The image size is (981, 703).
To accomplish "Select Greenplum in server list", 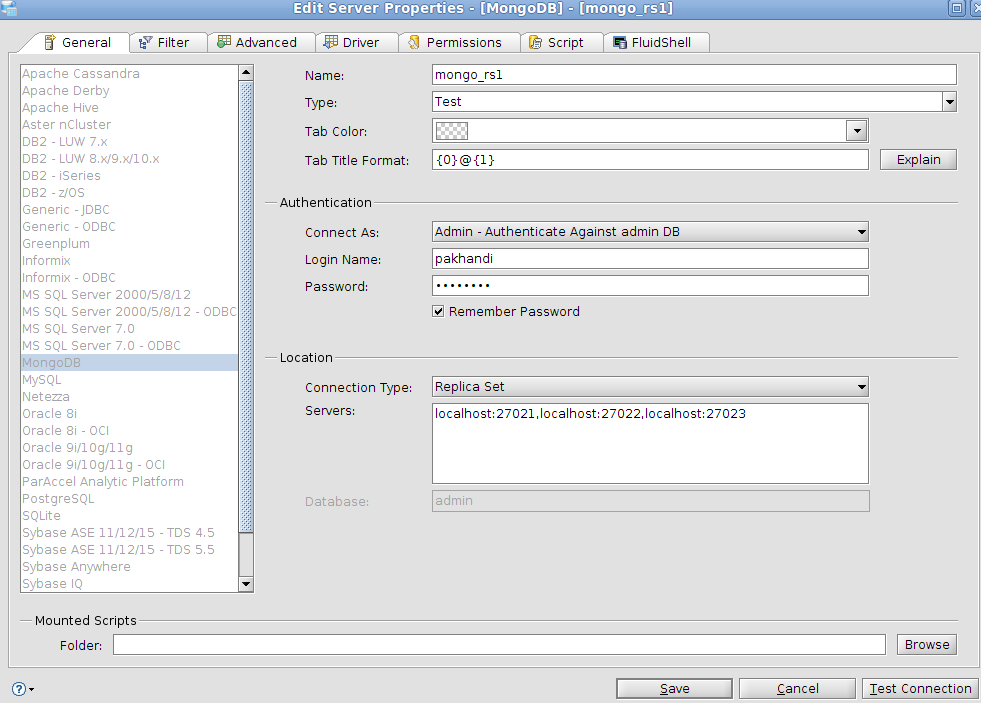I will [130, 244].
